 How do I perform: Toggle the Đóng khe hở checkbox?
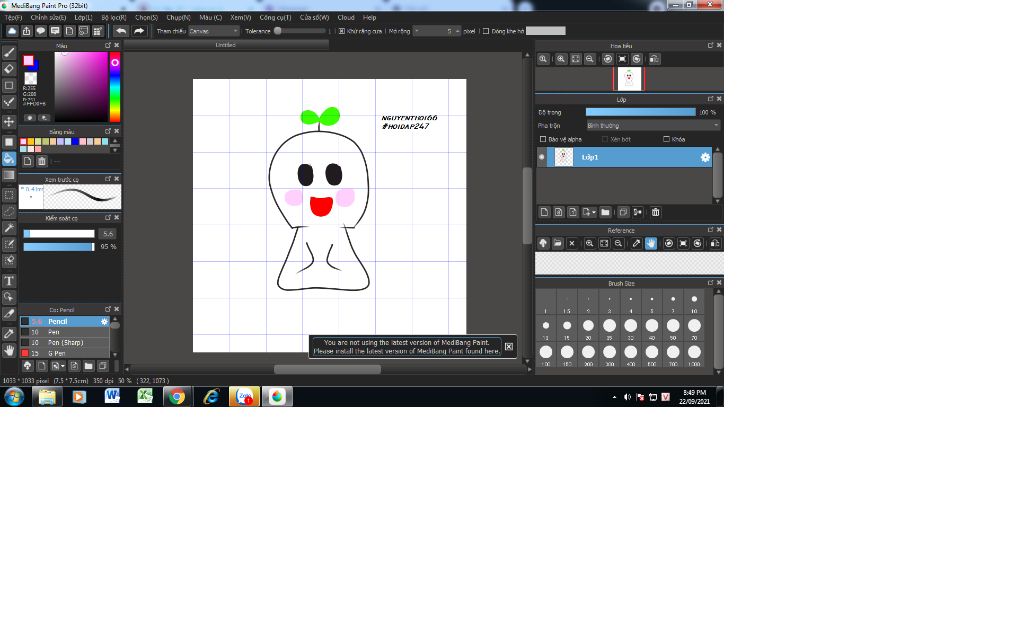coord(486,31)
